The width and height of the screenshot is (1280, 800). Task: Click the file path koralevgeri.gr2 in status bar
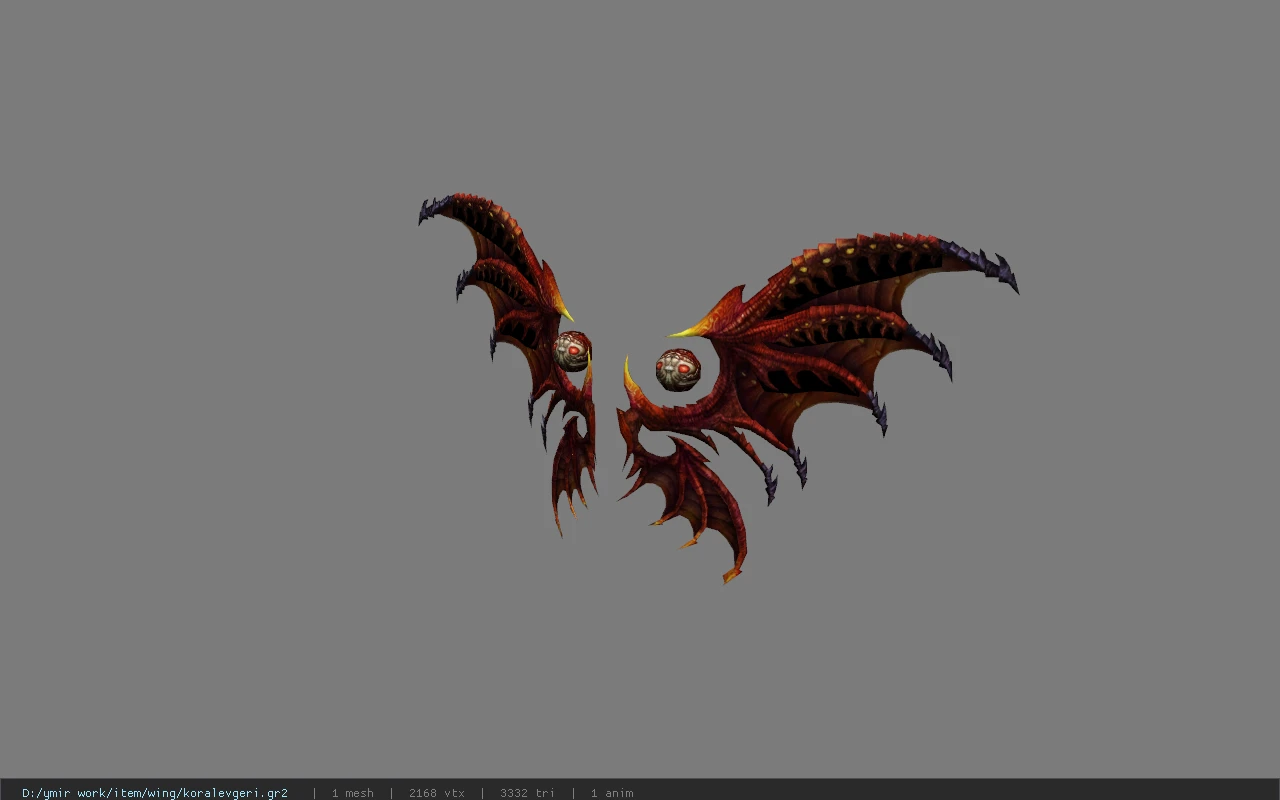(x=155, y=793)
